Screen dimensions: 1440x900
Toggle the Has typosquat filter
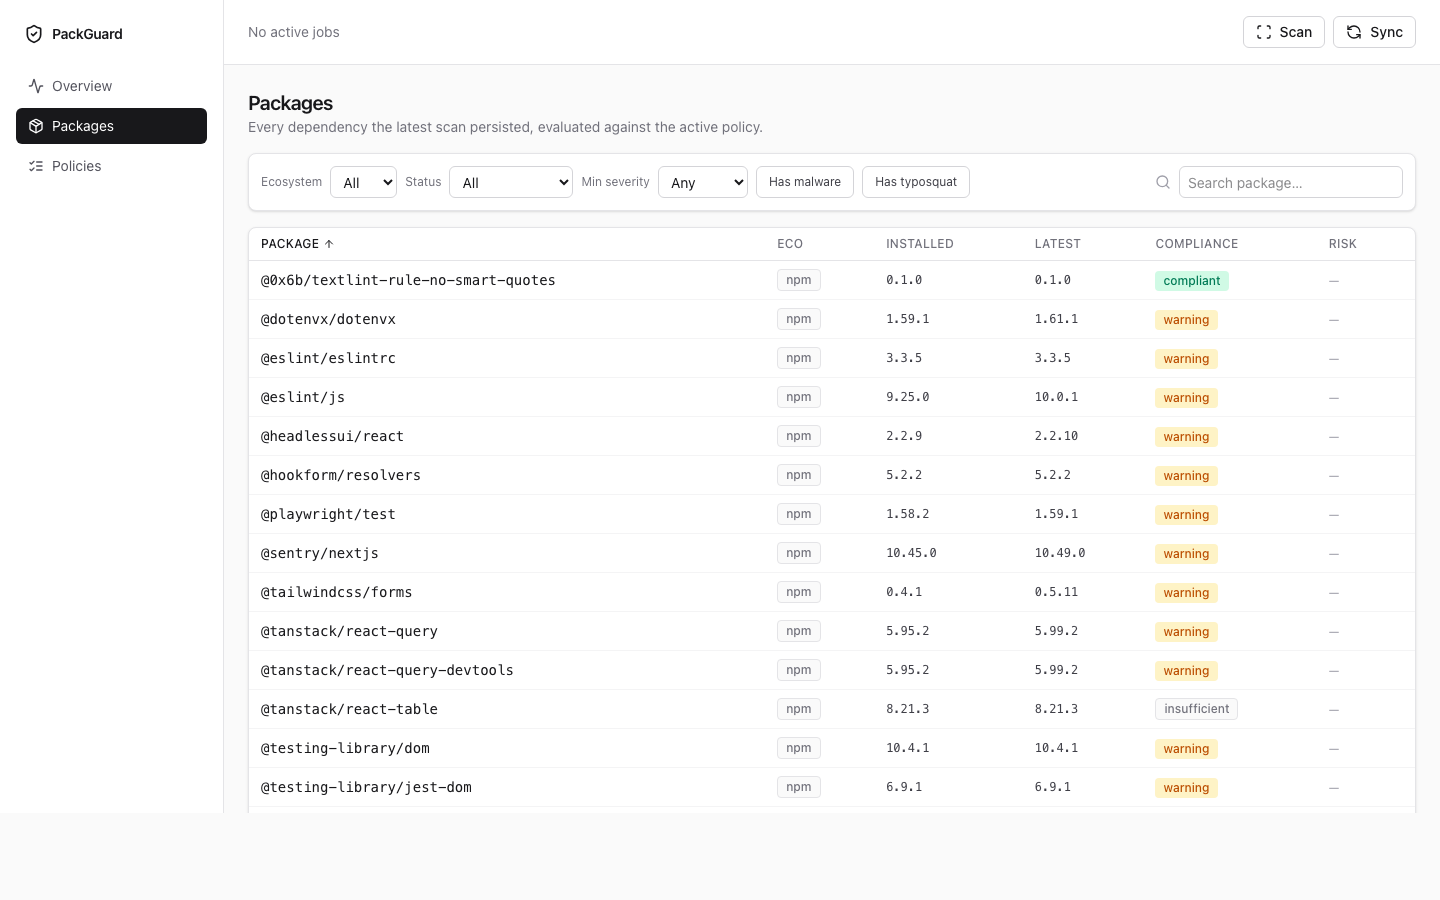point(915,182)
